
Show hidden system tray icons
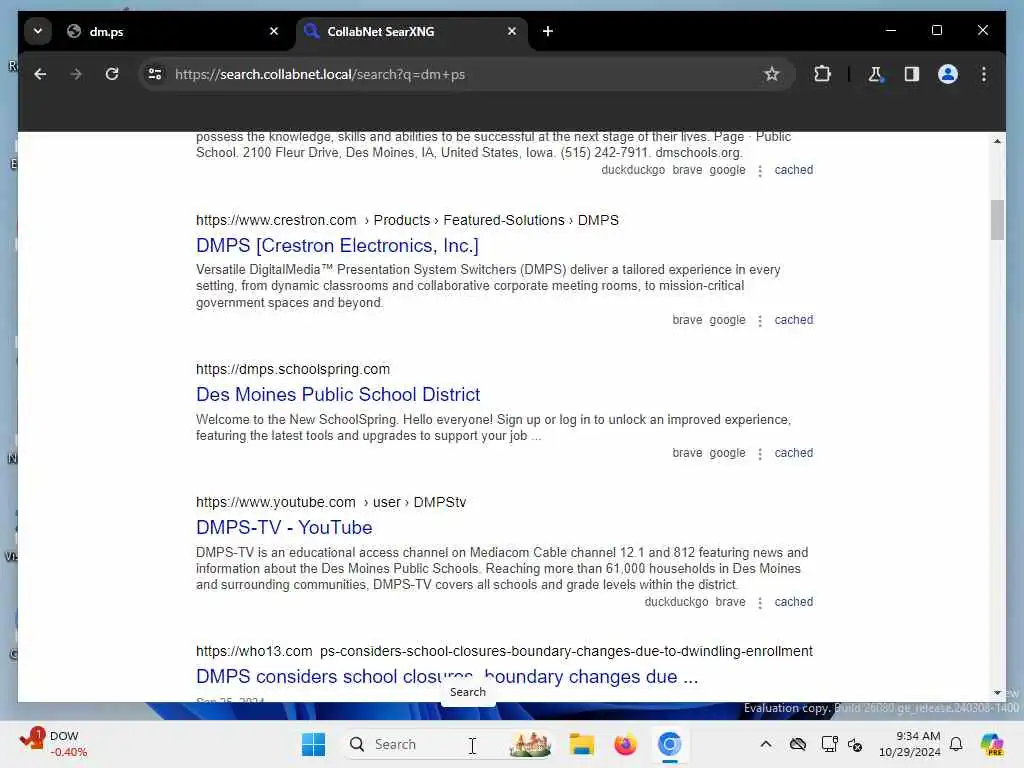765,744
